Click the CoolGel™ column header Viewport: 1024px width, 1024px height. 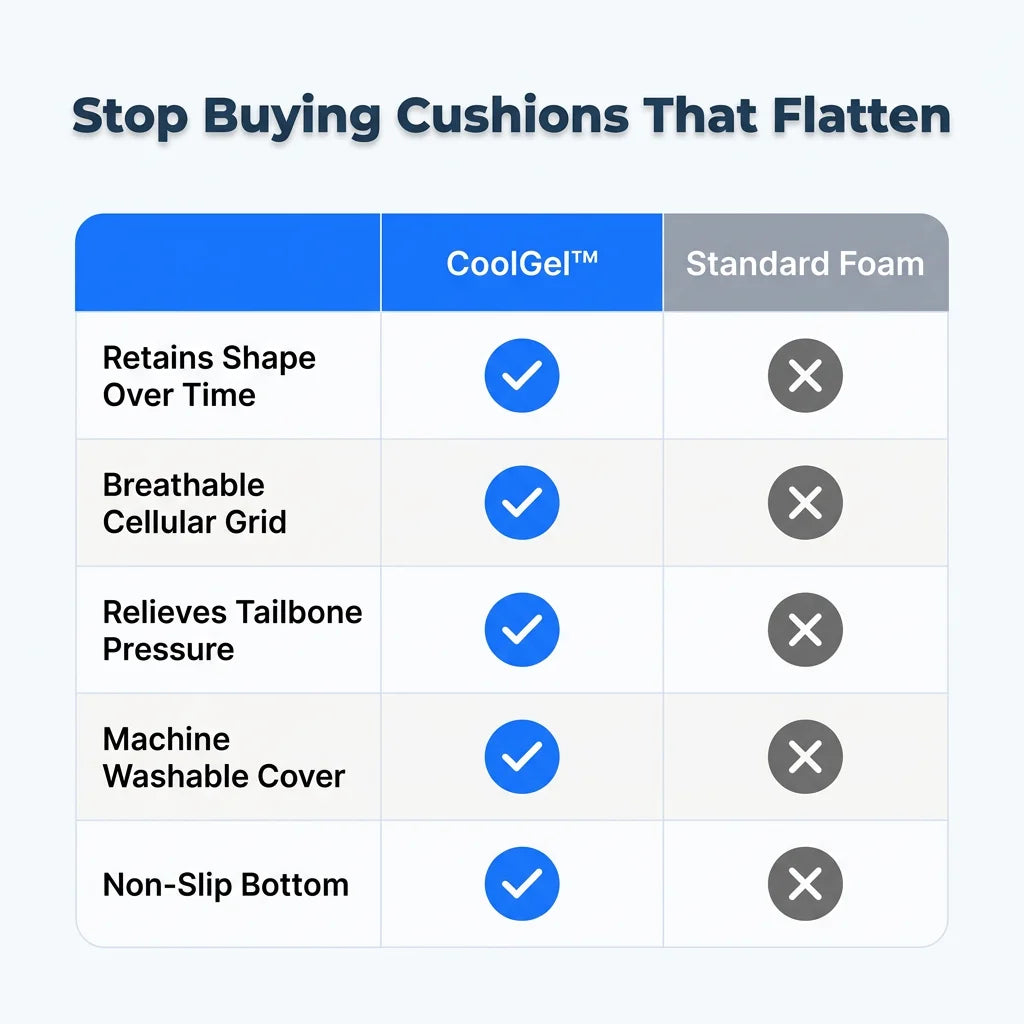pos(522,263)
